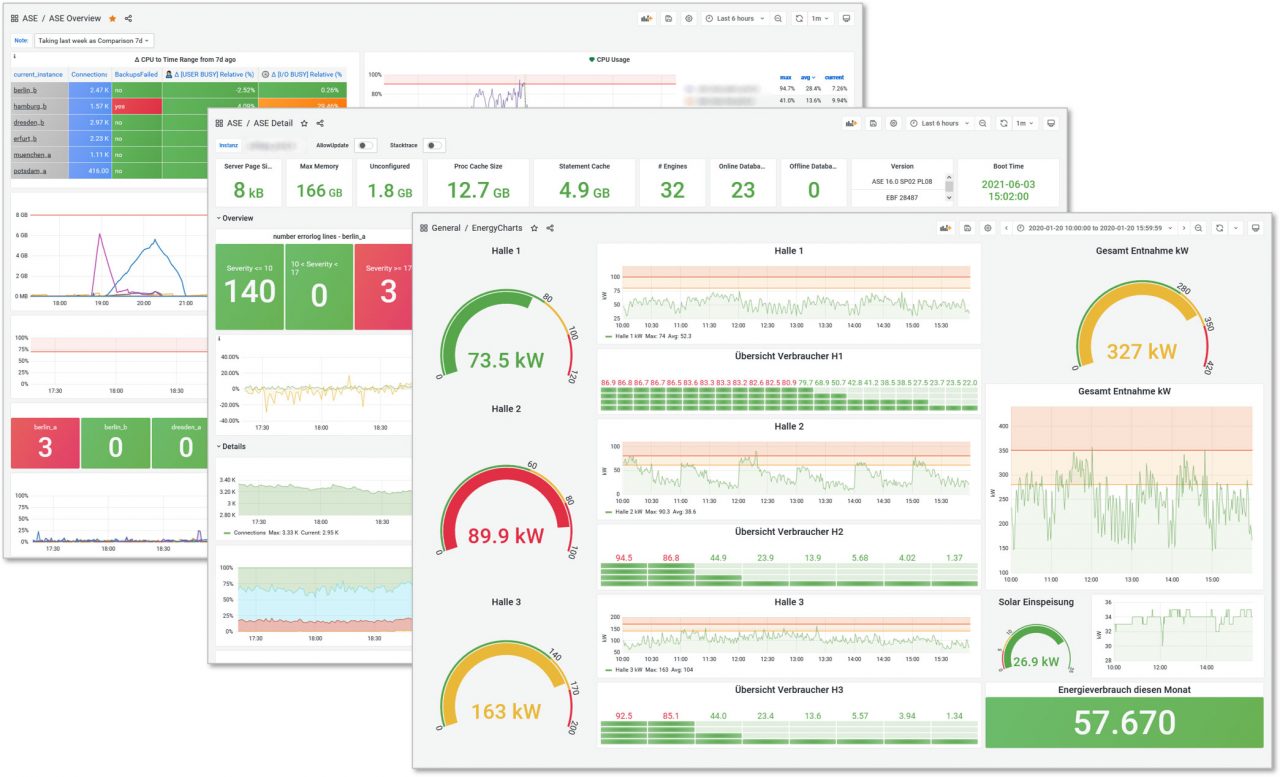
Task: Enable the AllowUpdate toggle
Action: [364, 143]
